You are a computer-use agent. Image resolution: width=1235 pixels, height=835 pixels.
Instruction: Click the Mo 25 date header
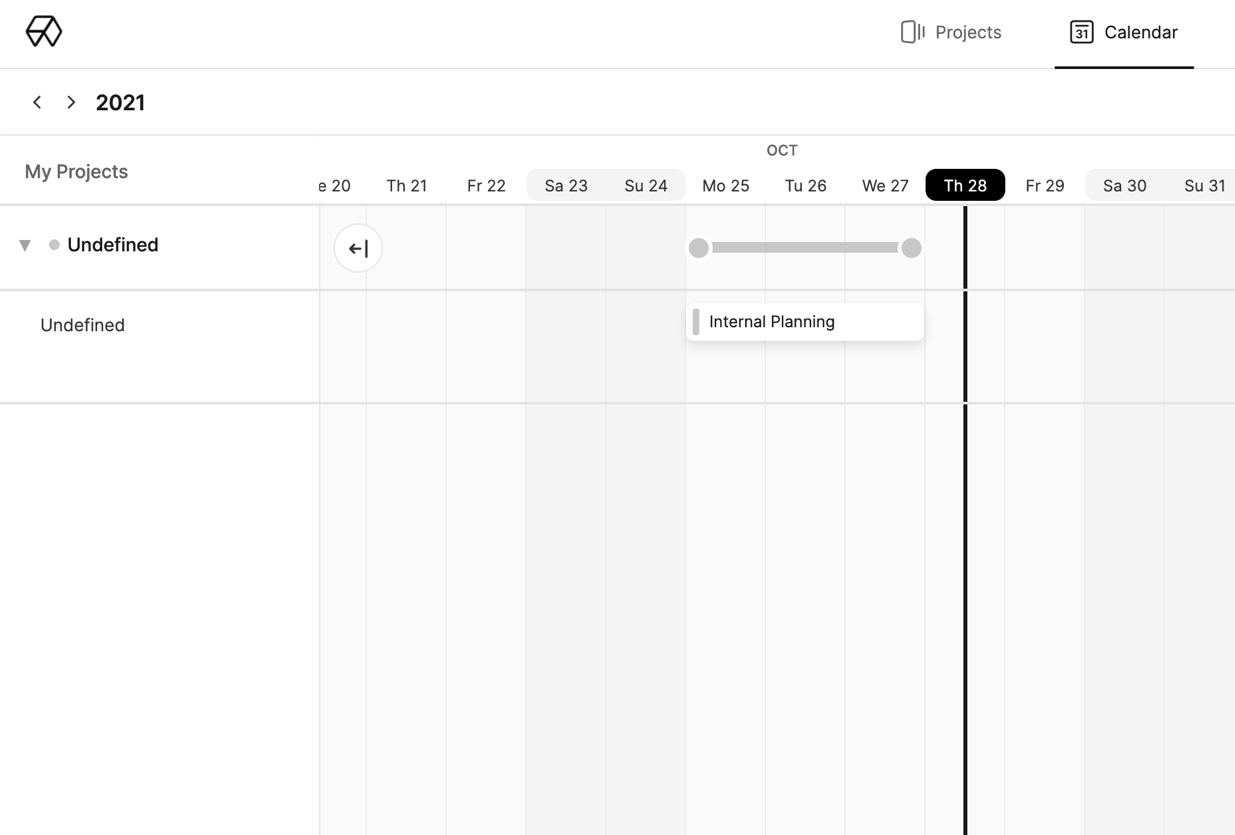click(x=726, y=186)
